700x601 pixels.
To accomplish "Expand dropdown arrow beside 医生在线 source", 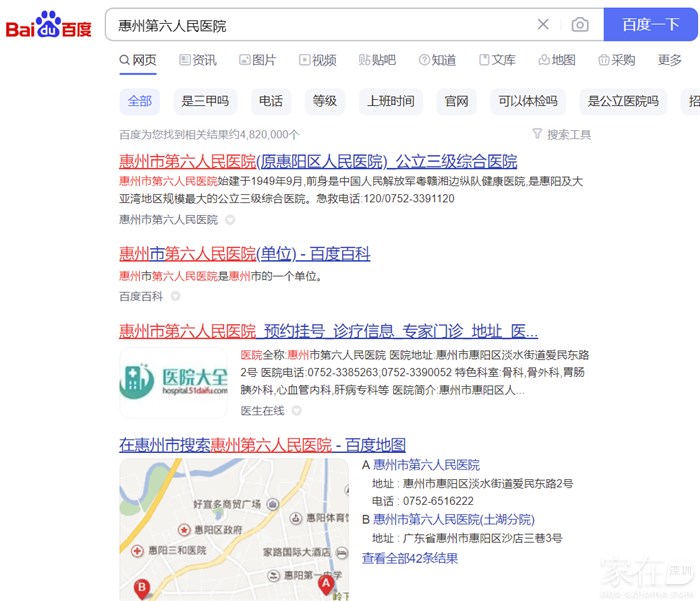I will (x=296, y=410).
